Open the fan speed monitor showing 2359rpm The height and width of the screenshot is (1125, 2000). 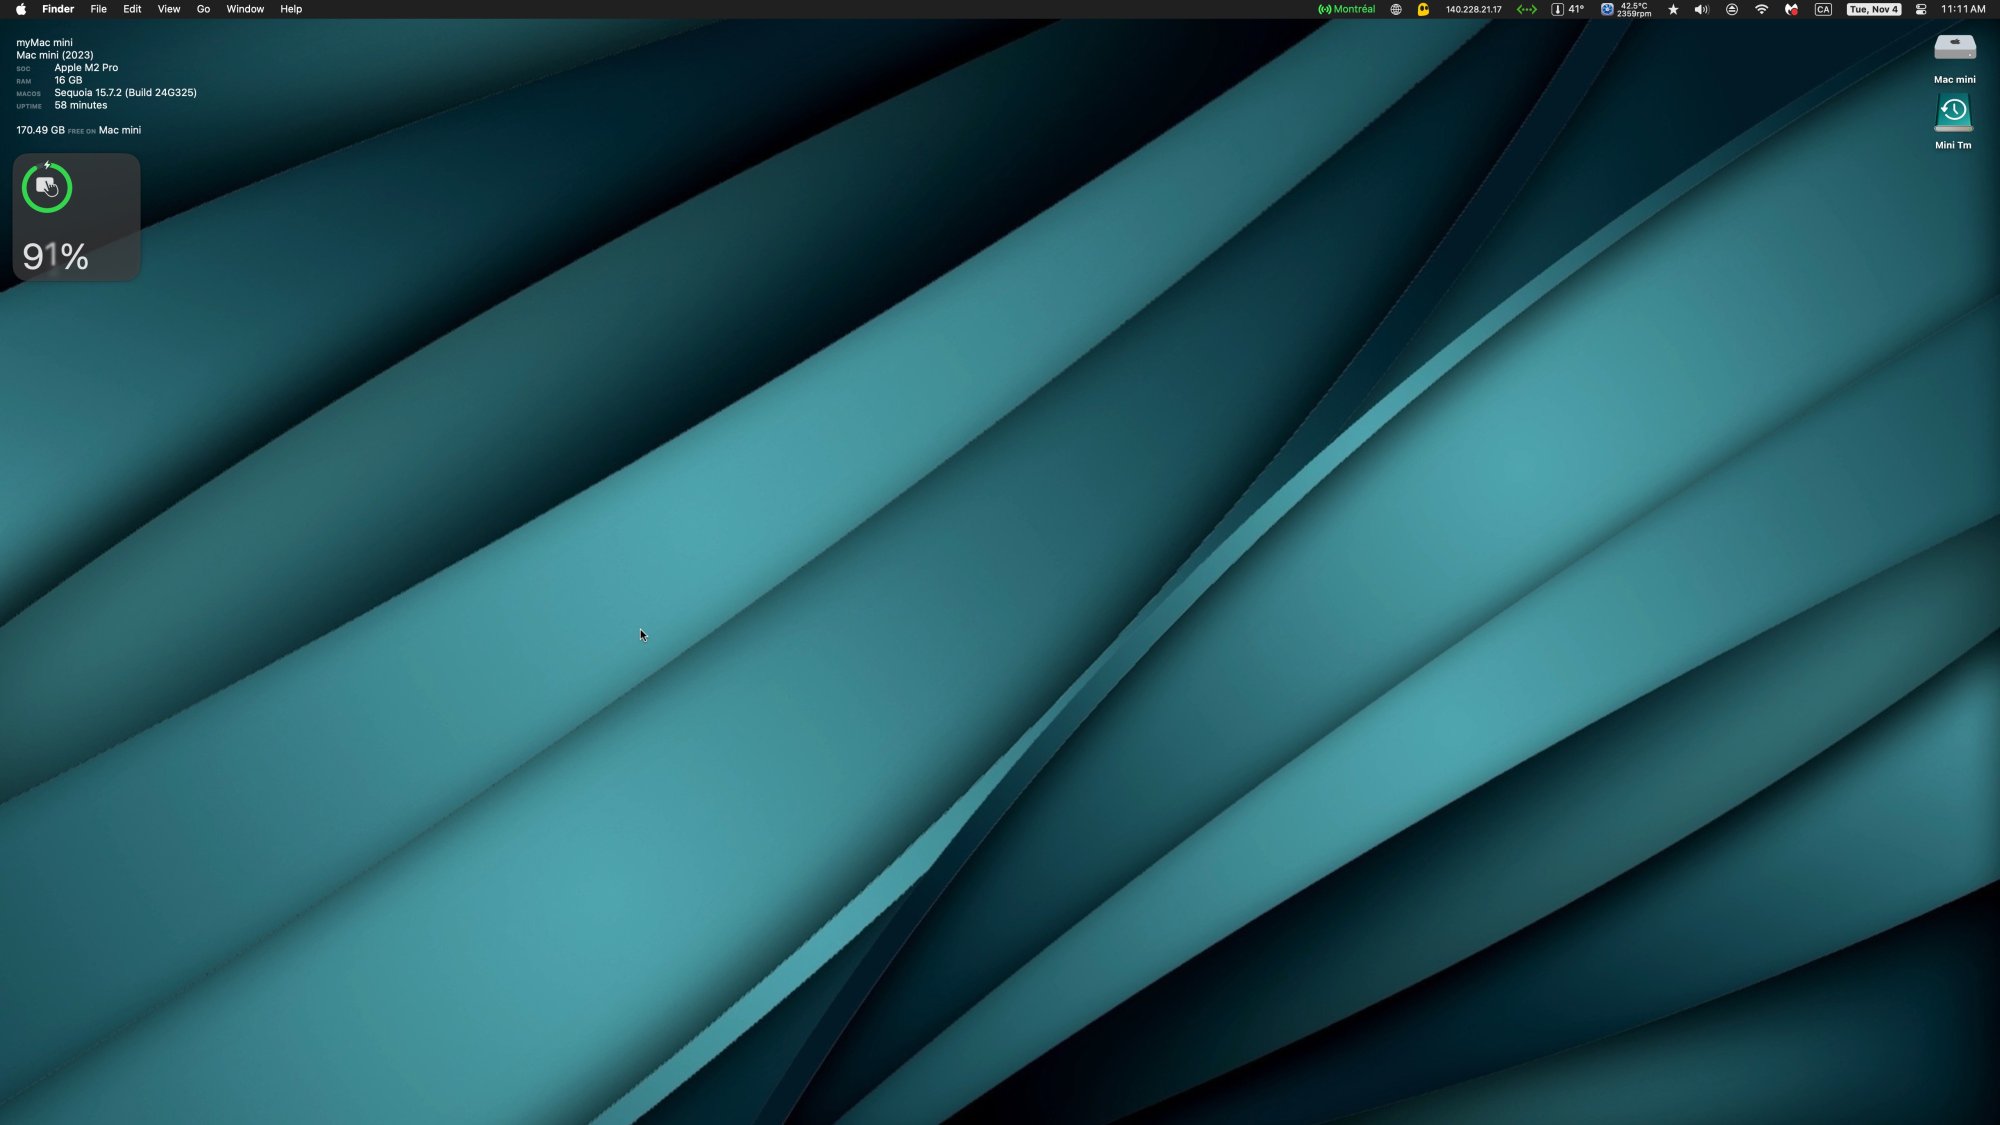tap(1626, 9)
